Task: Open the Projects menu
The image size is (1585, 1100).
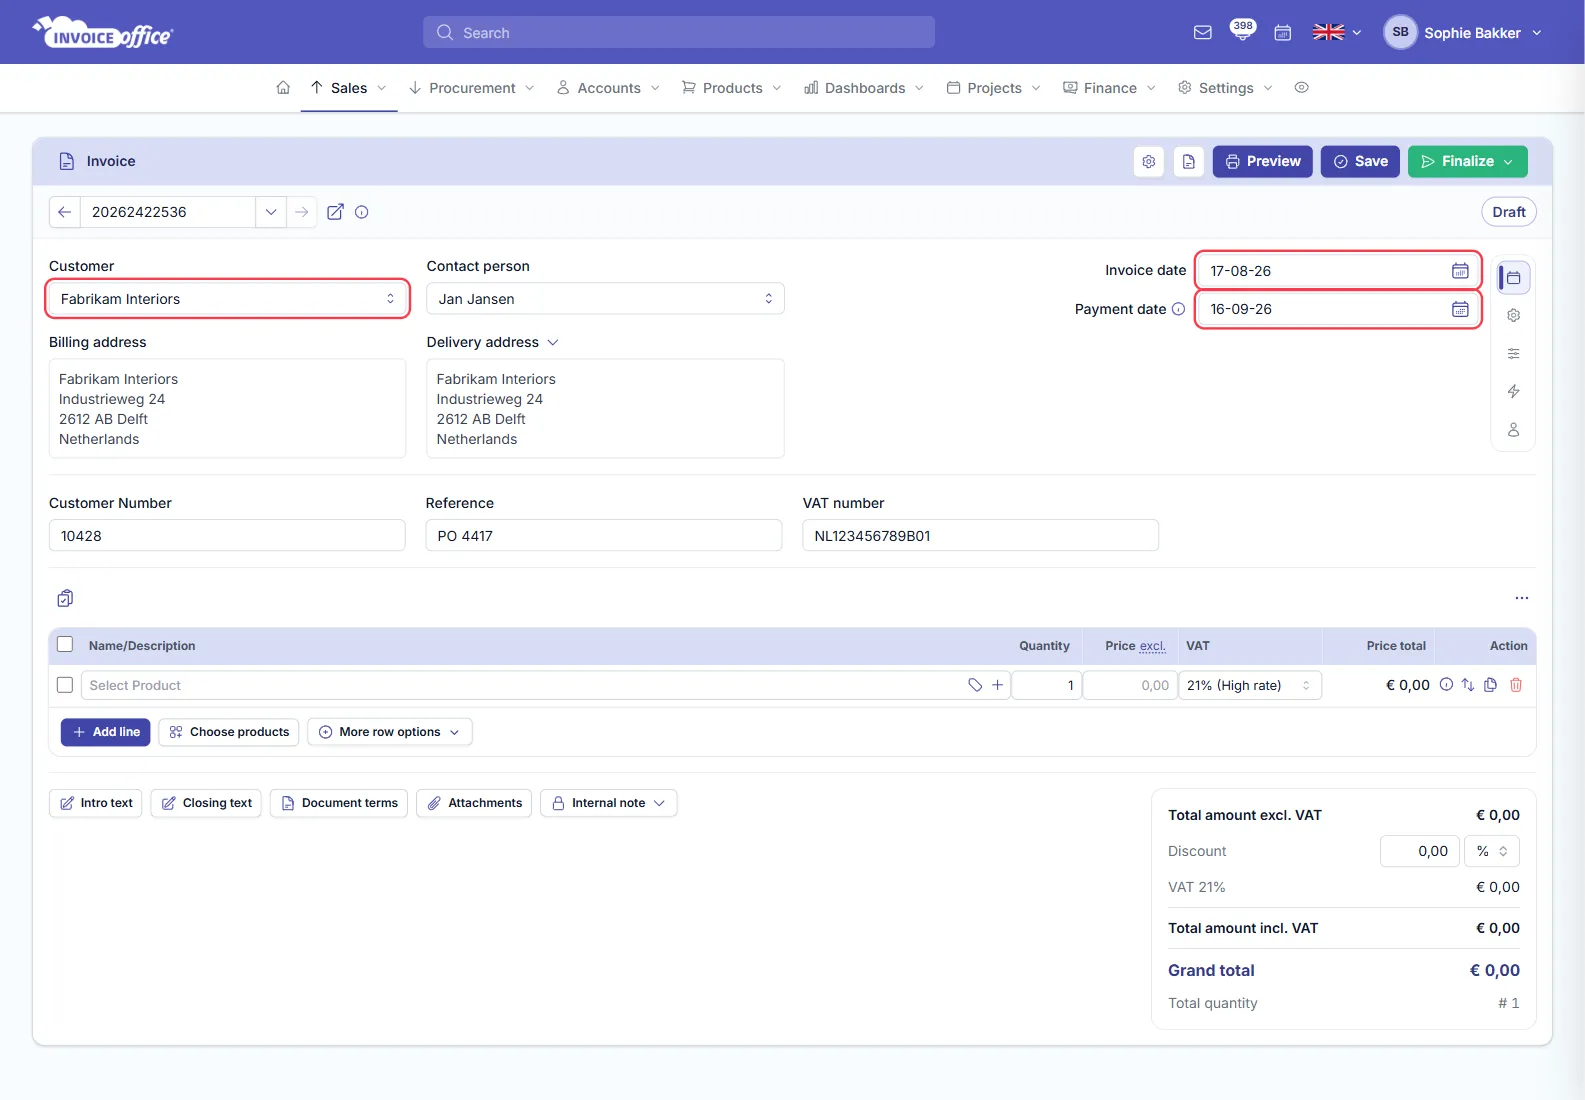Action: (994, 88)
